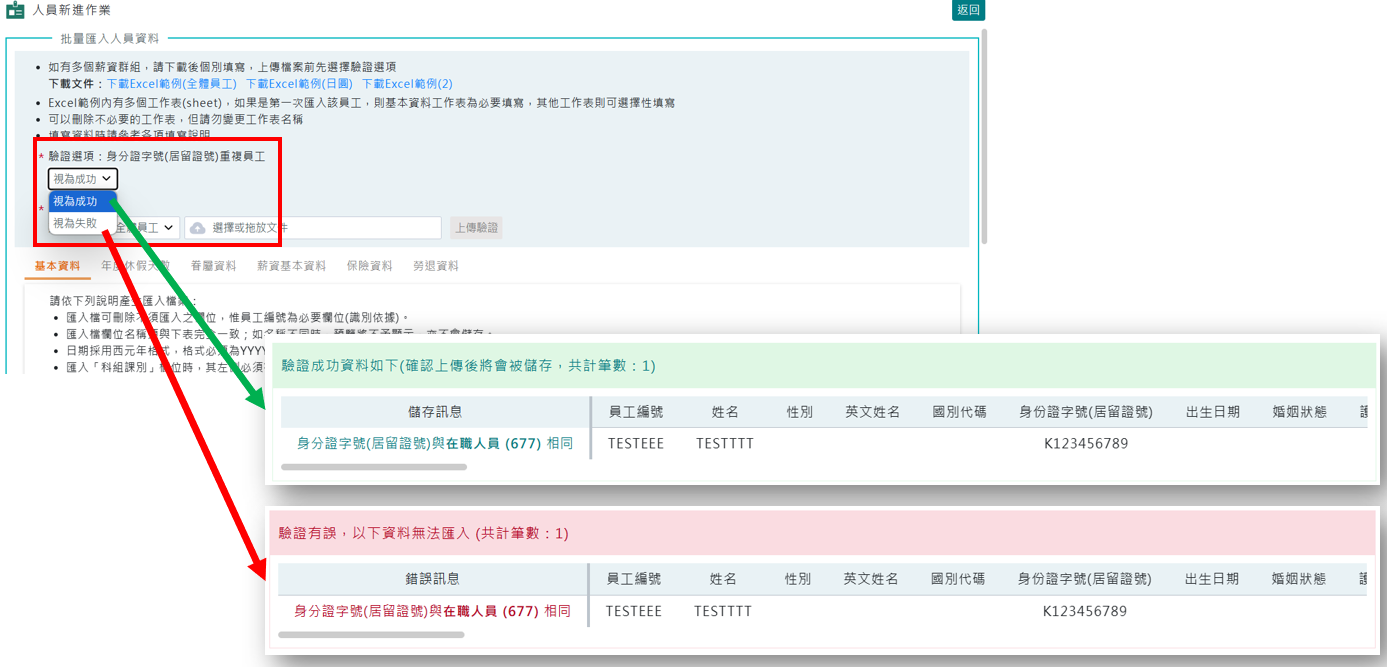This screenshot has width=1387, height=667.
Task: Go to the 保險資料 tab
Action: (369, 266)
